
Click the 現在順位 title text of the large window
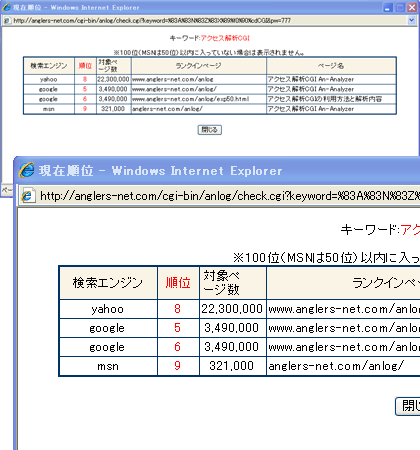[66, 171]
